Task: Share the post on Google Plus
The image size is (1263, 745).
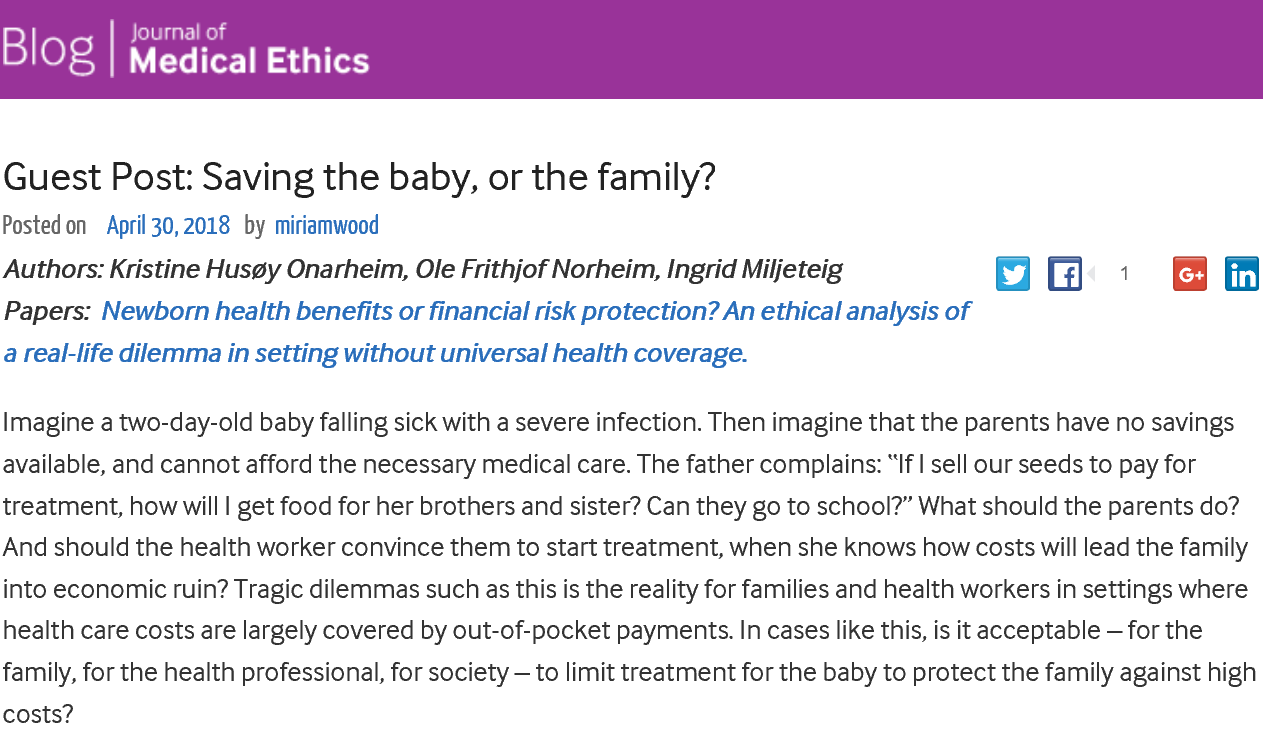Action: (x=1190, y=273)
